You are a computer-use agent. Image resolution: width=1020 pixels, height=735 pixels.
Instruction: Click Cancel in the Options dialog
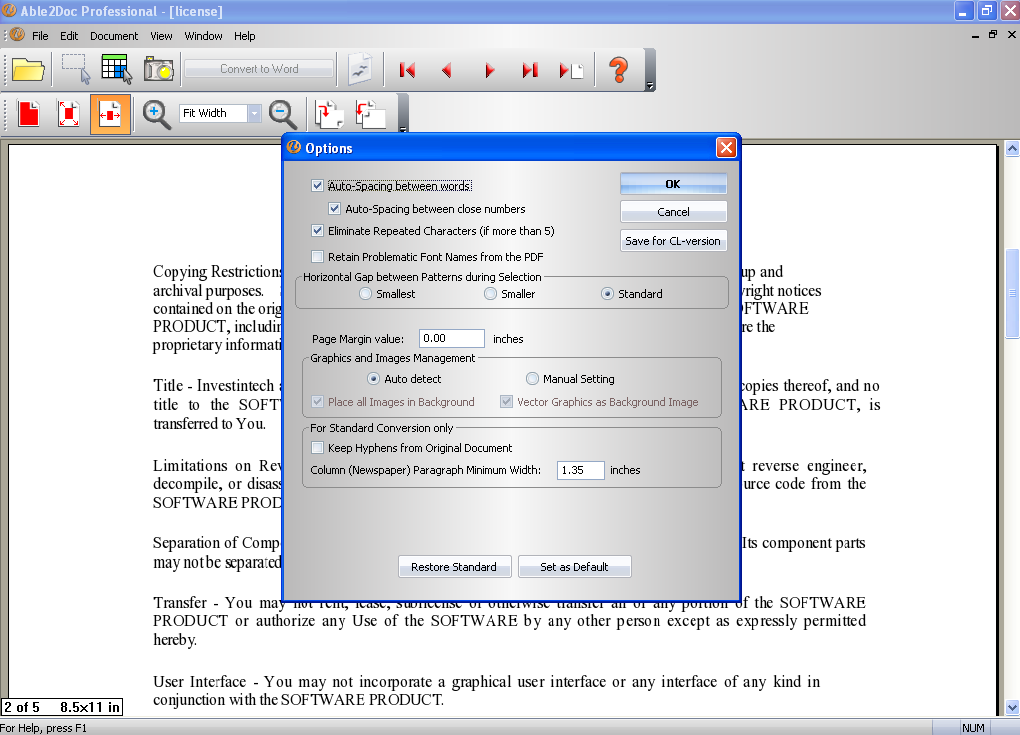(x=673, y=211)
